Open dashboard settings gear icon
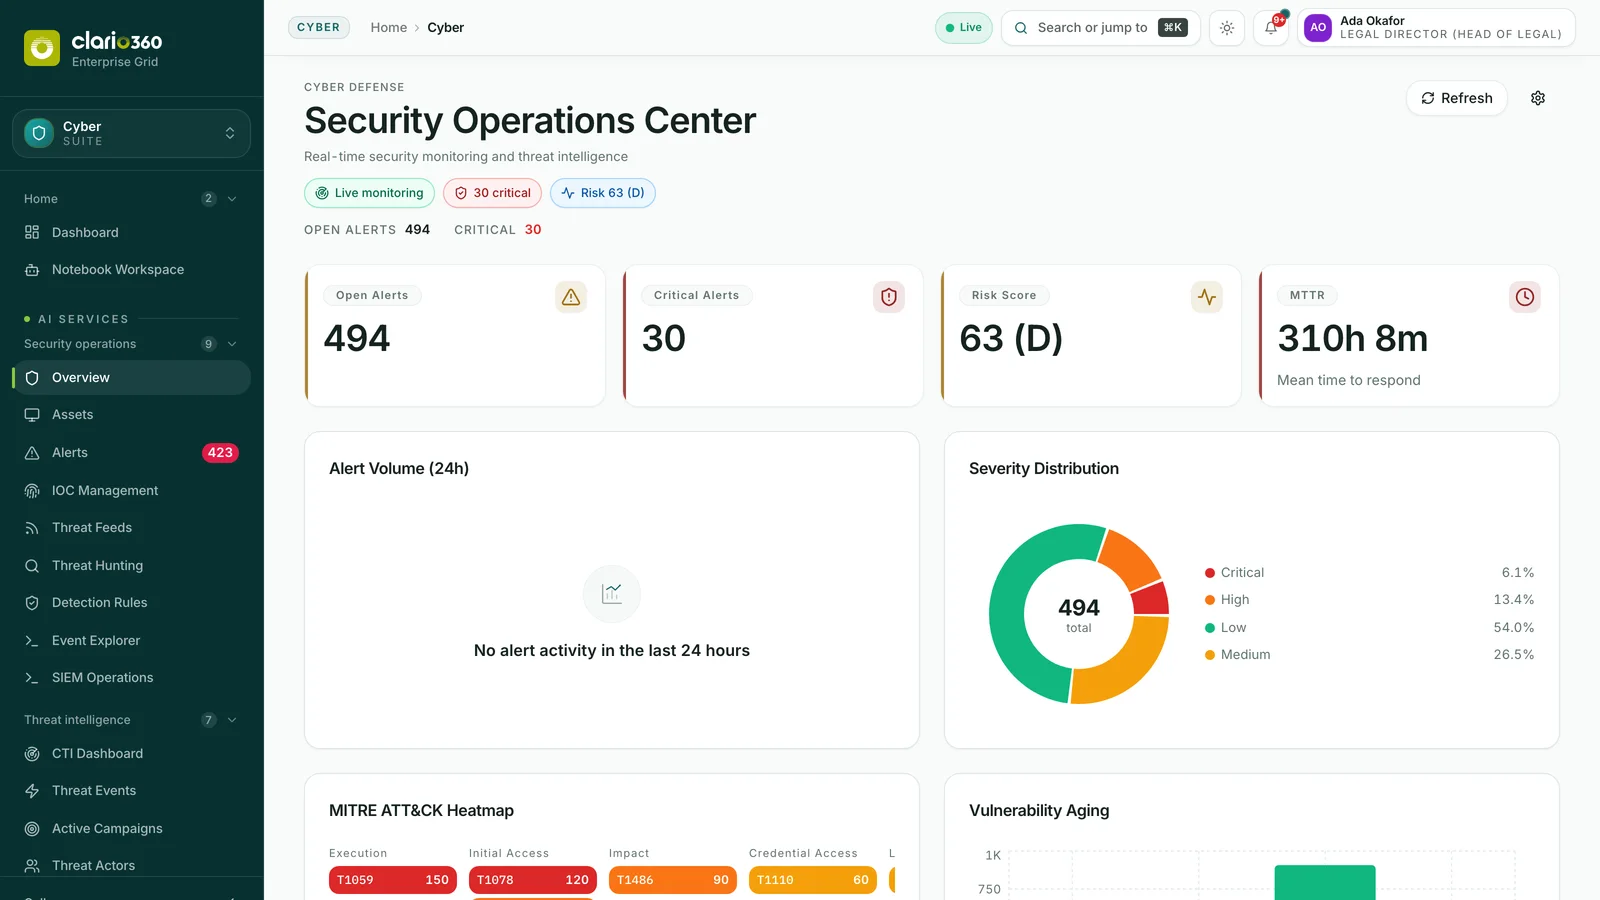Viewport: 1600px width, 900px height. [1538, 98]
